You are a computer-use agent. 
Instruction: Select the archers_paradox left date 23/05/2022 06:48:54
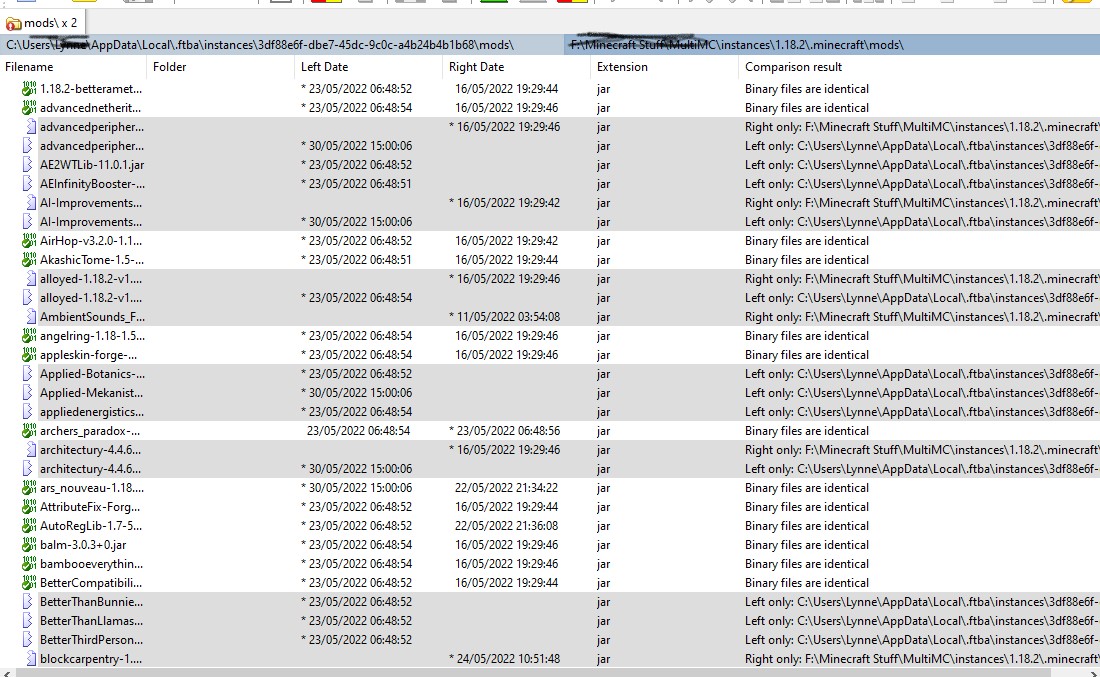358,430
